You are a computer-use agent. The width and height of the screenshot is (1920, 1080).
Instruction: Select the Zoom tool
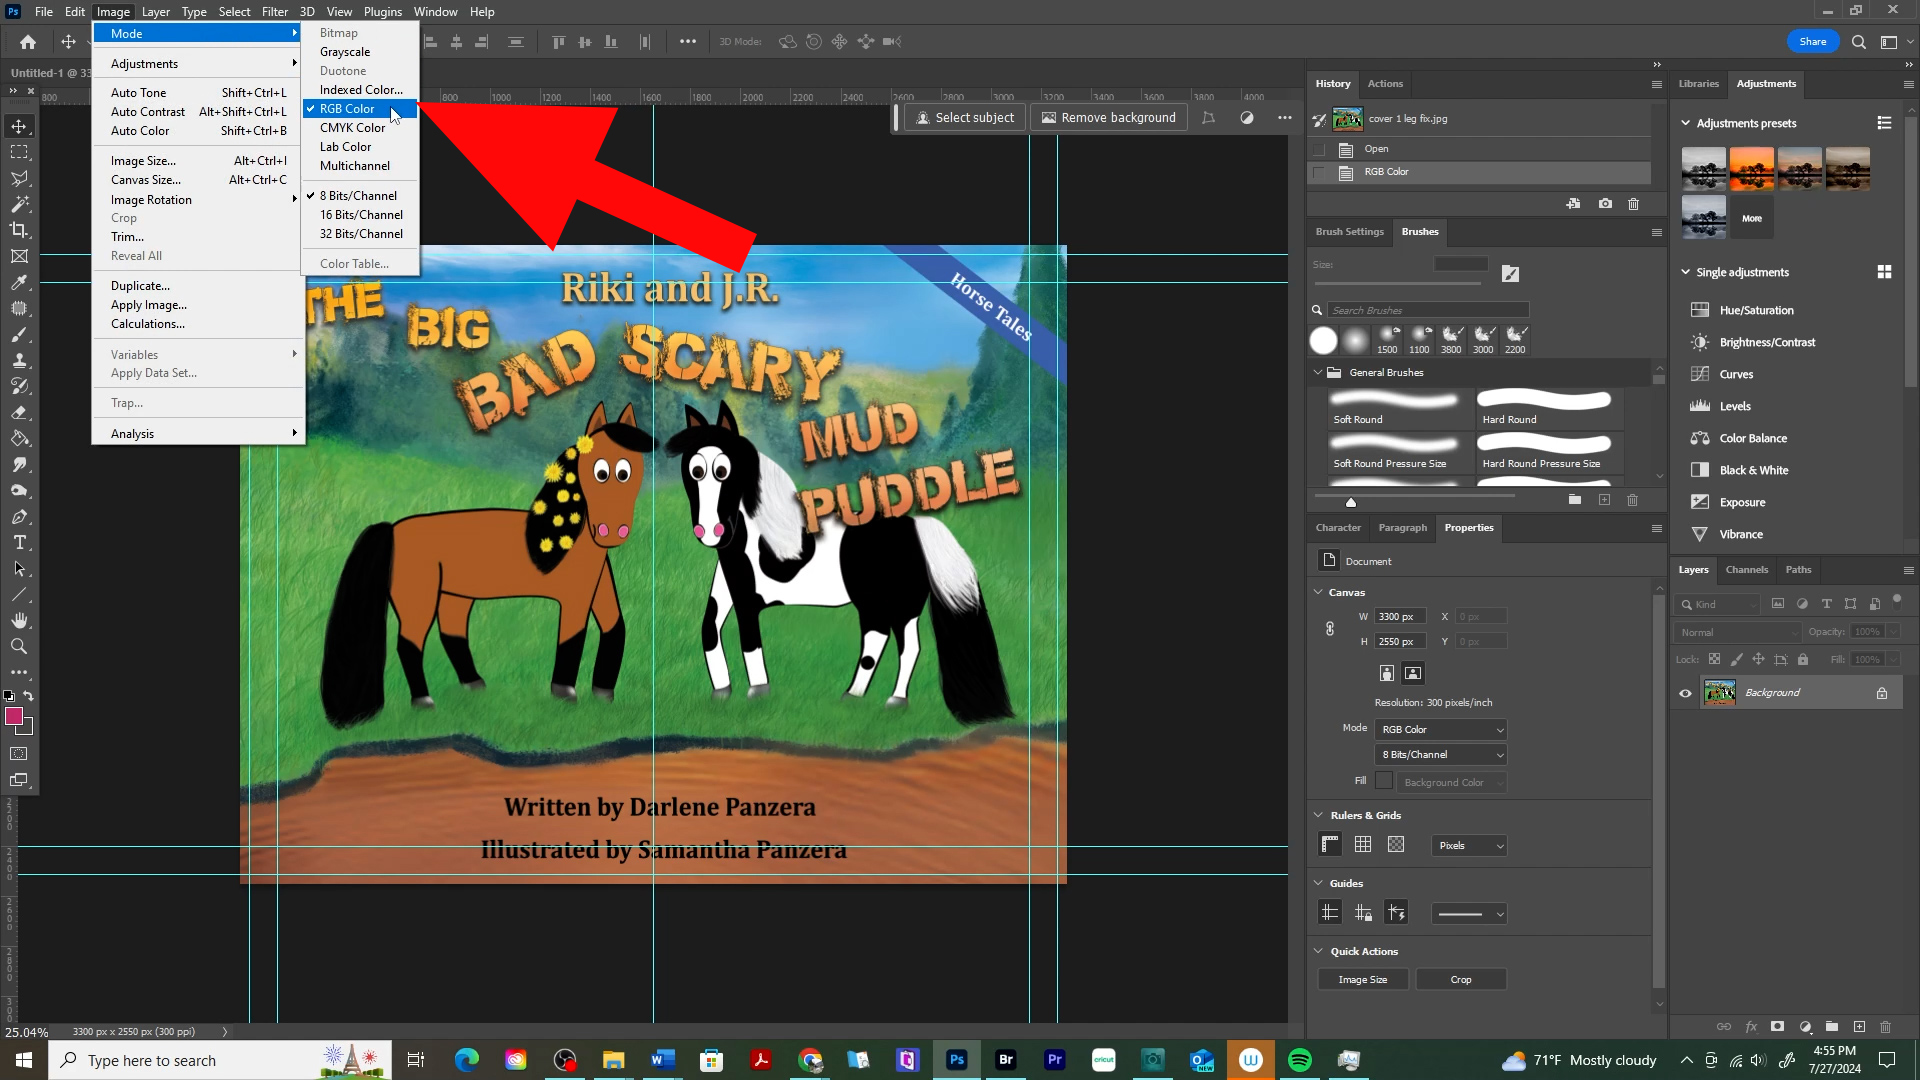pos(19,646)
